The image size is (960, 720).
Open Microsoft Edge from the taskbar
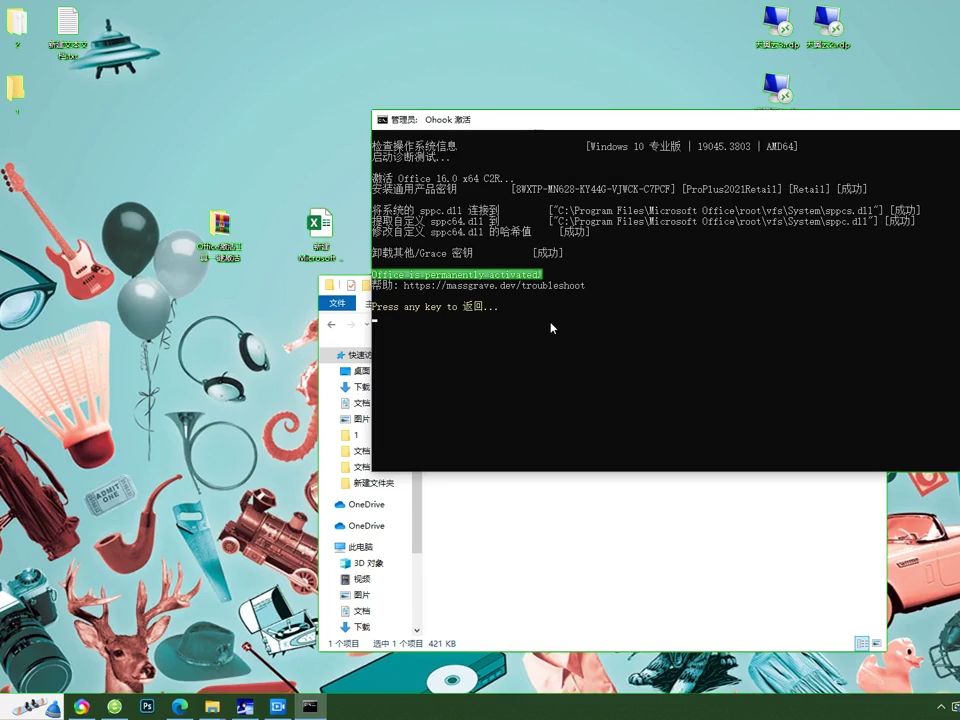coord(179,707)
